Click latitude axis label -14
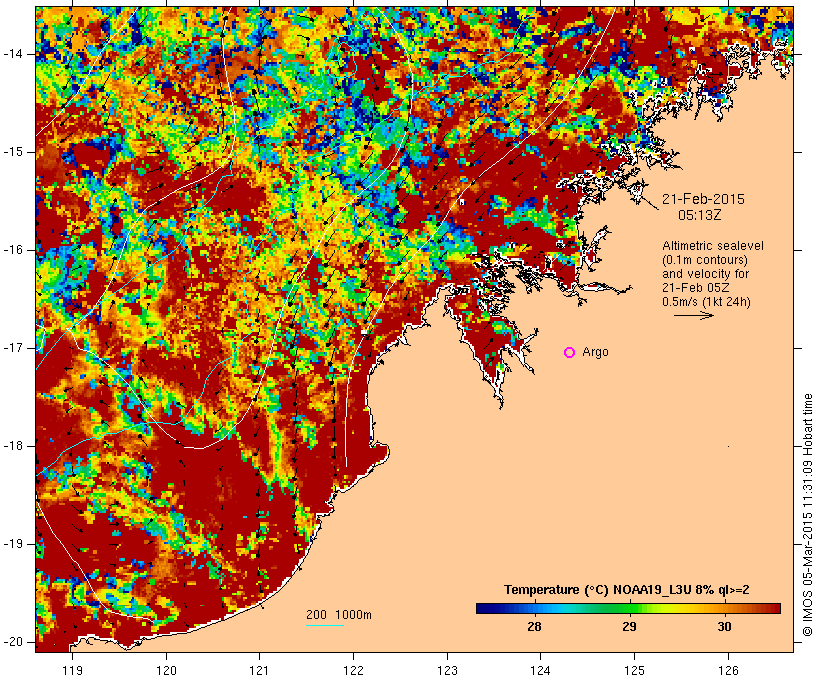 (13, 54)
